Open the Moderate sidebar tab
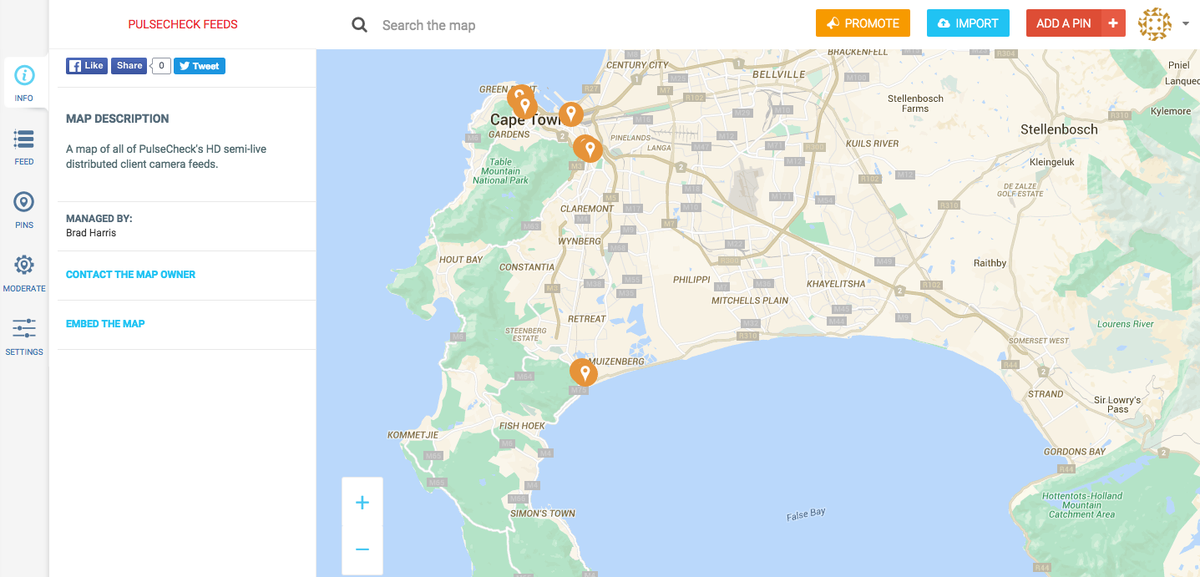The height and width of the screenshot is (577, 1200). [x=24, y=274]
